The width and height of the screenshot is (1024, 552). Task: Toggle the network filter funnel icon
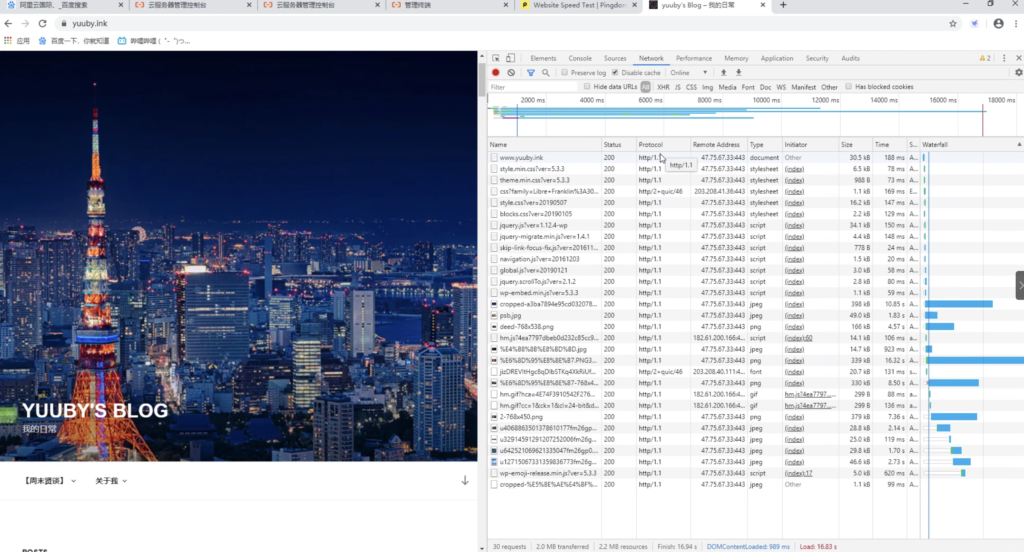pos(530,73)
